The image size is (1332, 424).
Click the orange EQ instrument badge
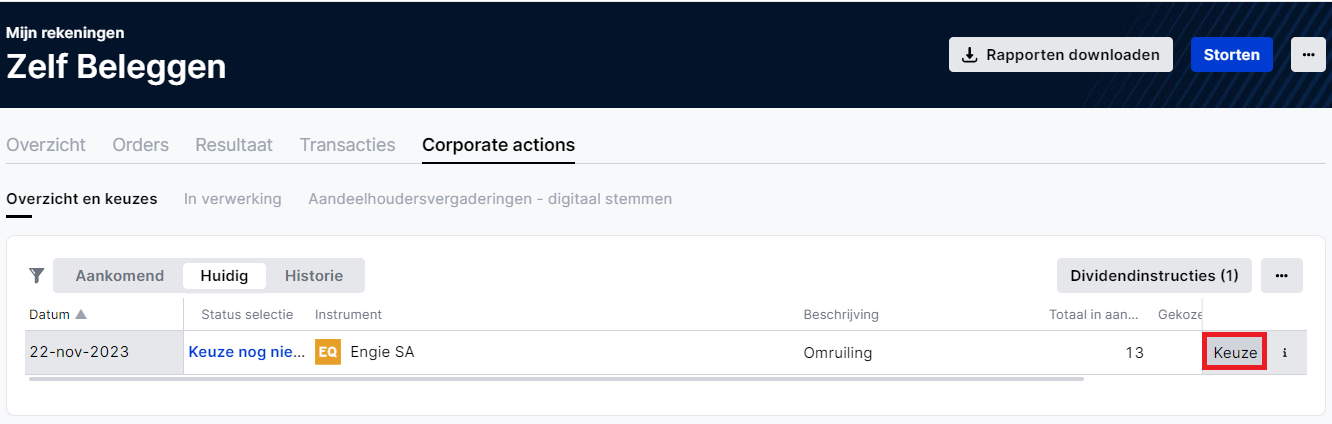[327, 352]
